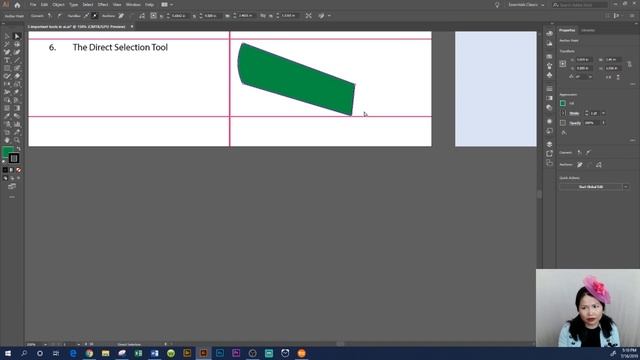Select the Eraser tool
The width and height of the screenshot is (640, 360).
point(17,76)
